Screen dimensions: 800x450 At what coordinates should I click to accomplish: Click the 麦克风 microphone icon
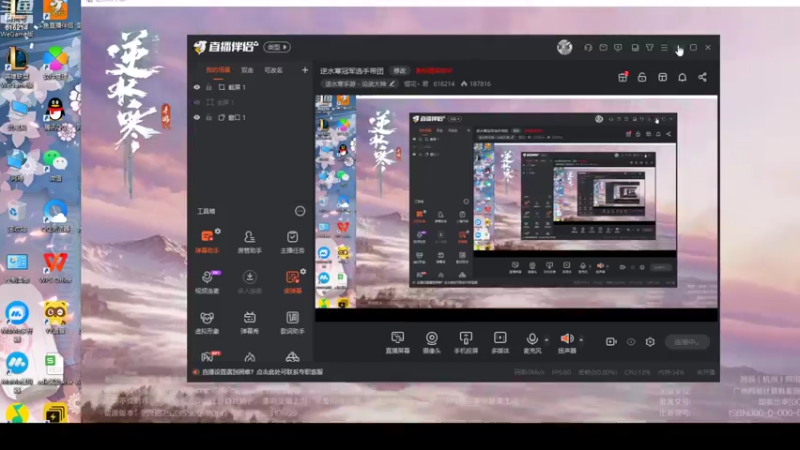point(532,339)
